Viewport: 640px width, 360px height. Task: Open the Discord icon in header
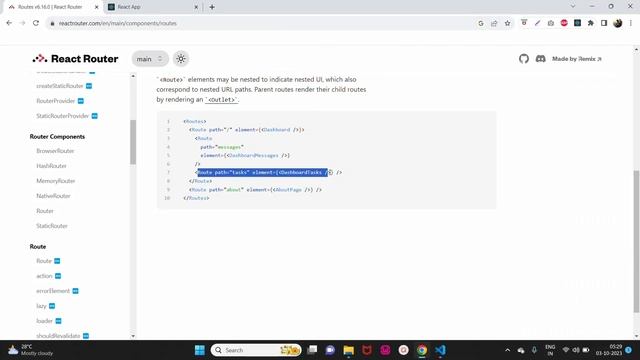pos(540,59)
